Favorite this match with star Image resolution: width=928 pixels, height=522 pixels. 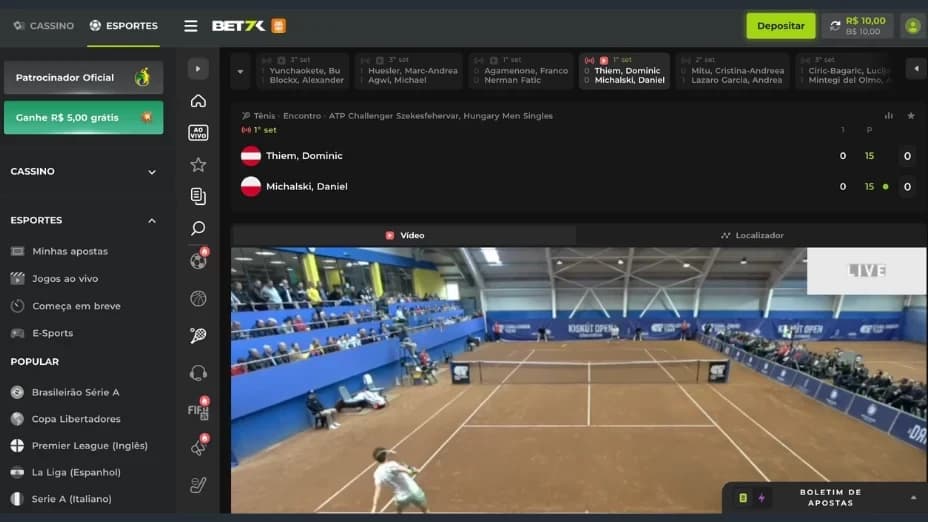[911, 115]
